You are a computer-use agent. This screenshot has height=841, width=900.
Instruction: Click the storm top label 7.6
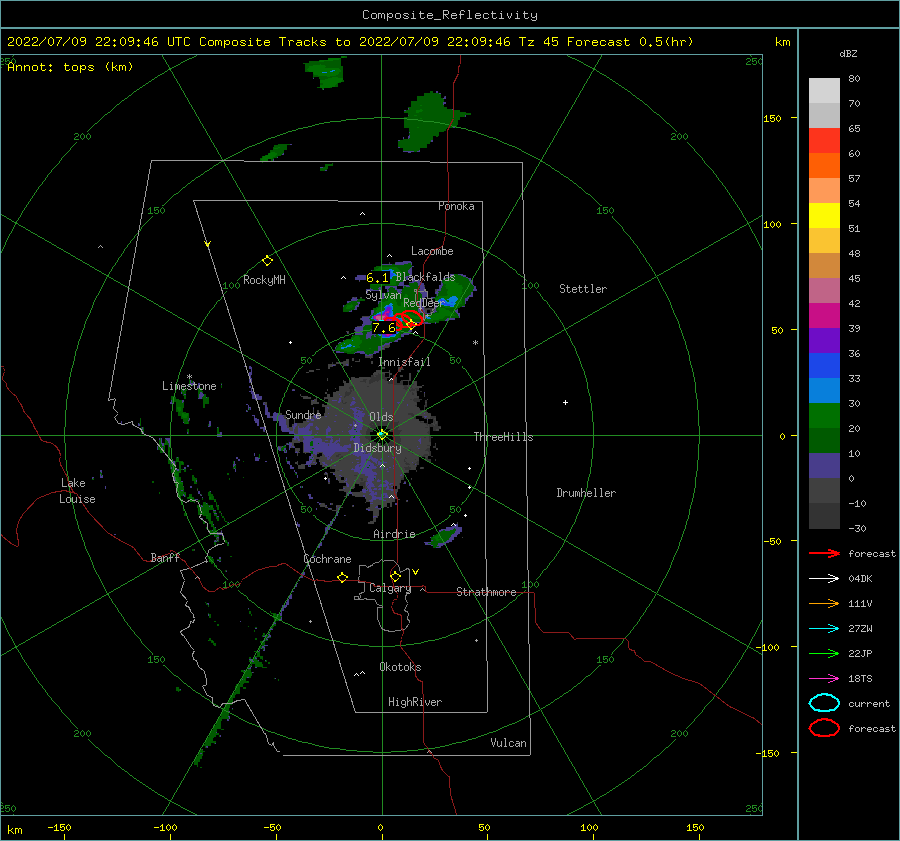383,328
